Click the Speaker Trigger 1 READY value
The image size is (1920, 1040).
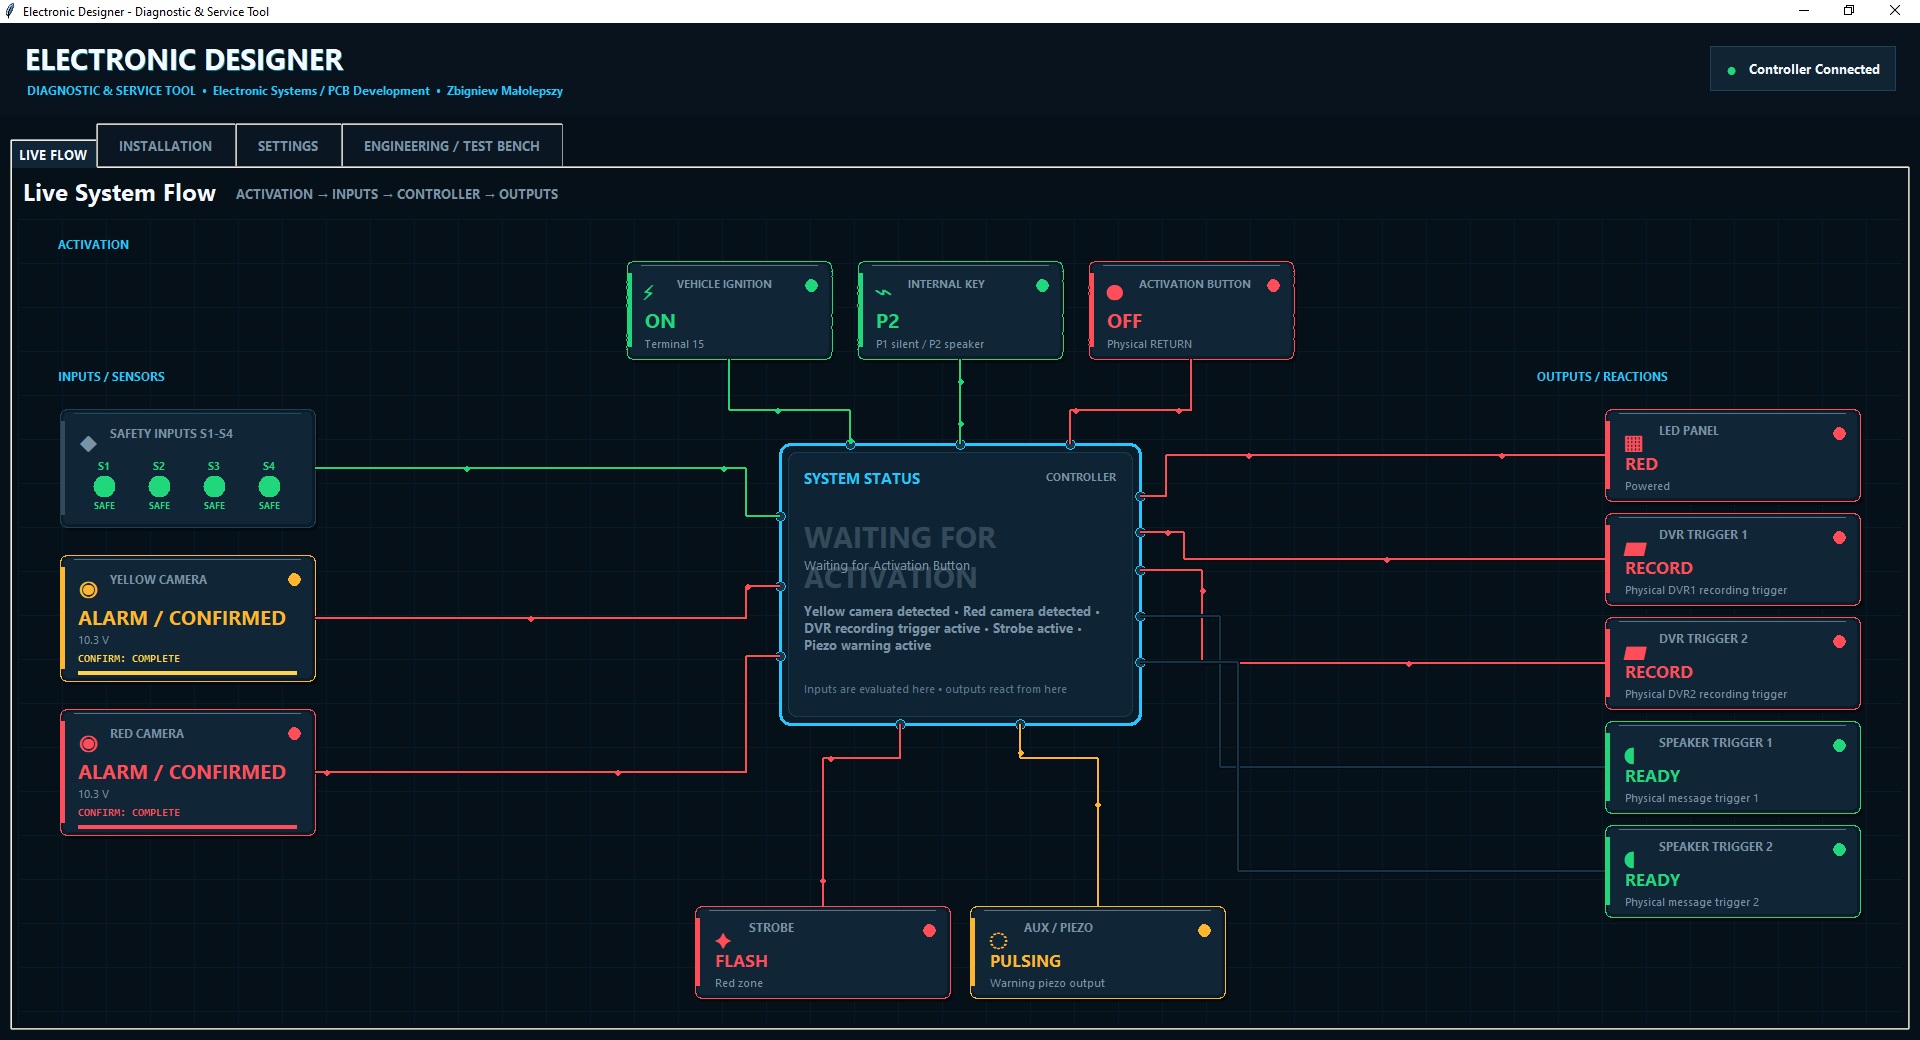click(x=1652, y=776)
